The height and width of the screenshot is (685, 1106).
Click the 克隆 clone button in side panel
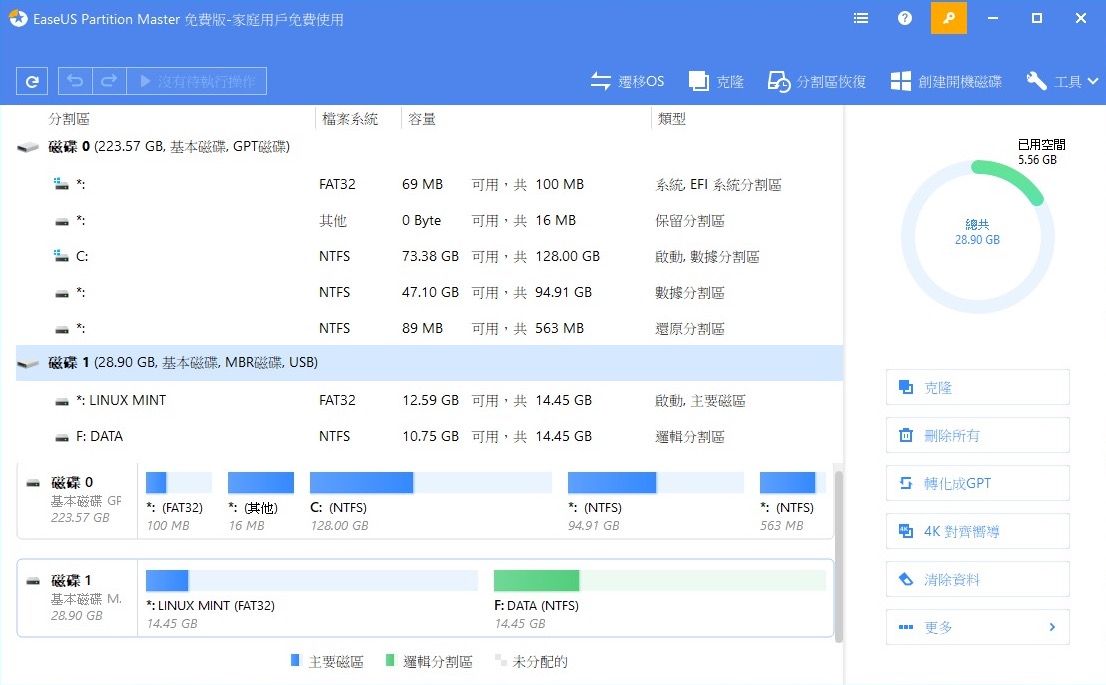click(x=978, y=387)
